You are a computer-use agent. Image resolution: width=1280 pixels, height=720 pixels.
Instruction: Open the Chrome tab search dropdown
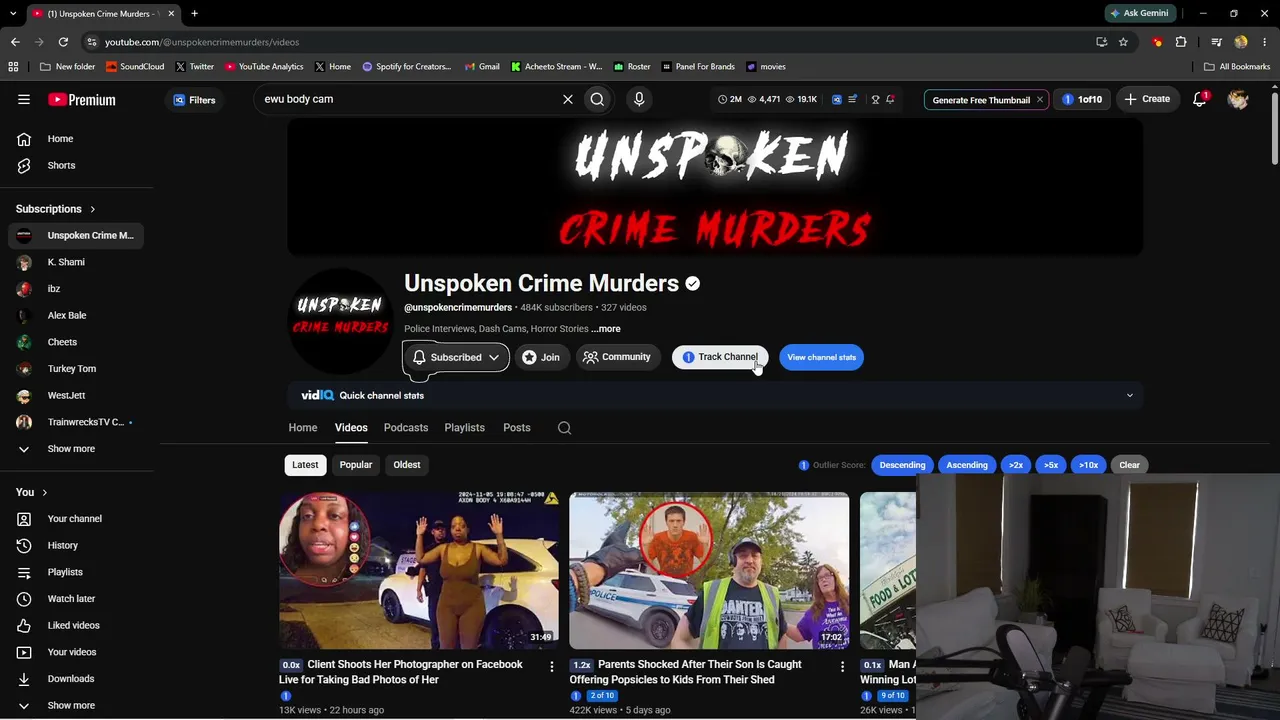14,14
